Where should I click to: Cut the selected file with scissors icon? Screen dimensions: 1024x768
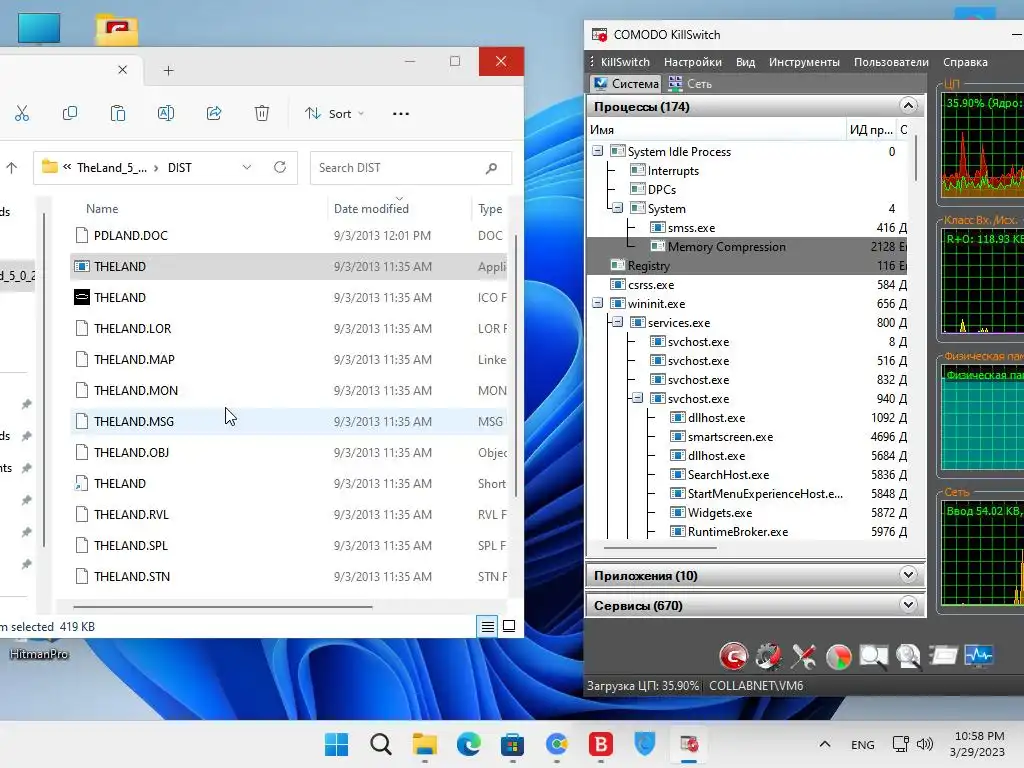tap(22, 114)
